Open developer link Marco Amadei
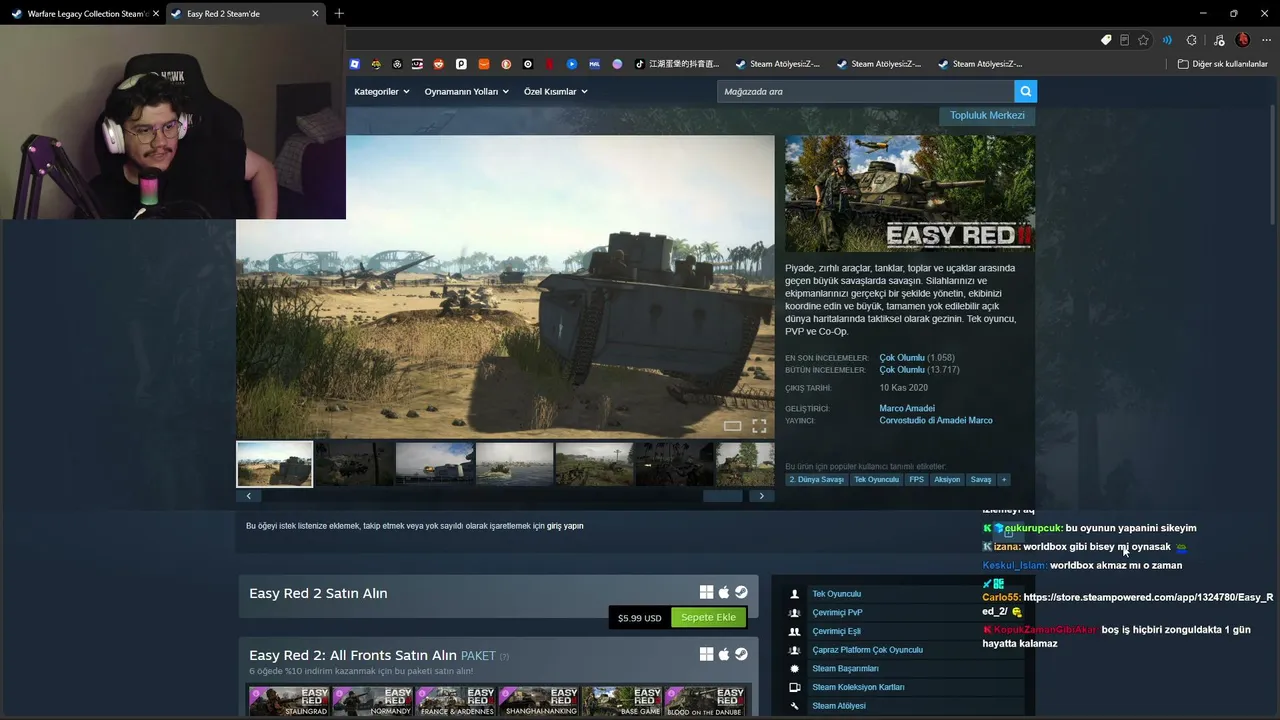The image size is (1280, 720). pos(907,408)
